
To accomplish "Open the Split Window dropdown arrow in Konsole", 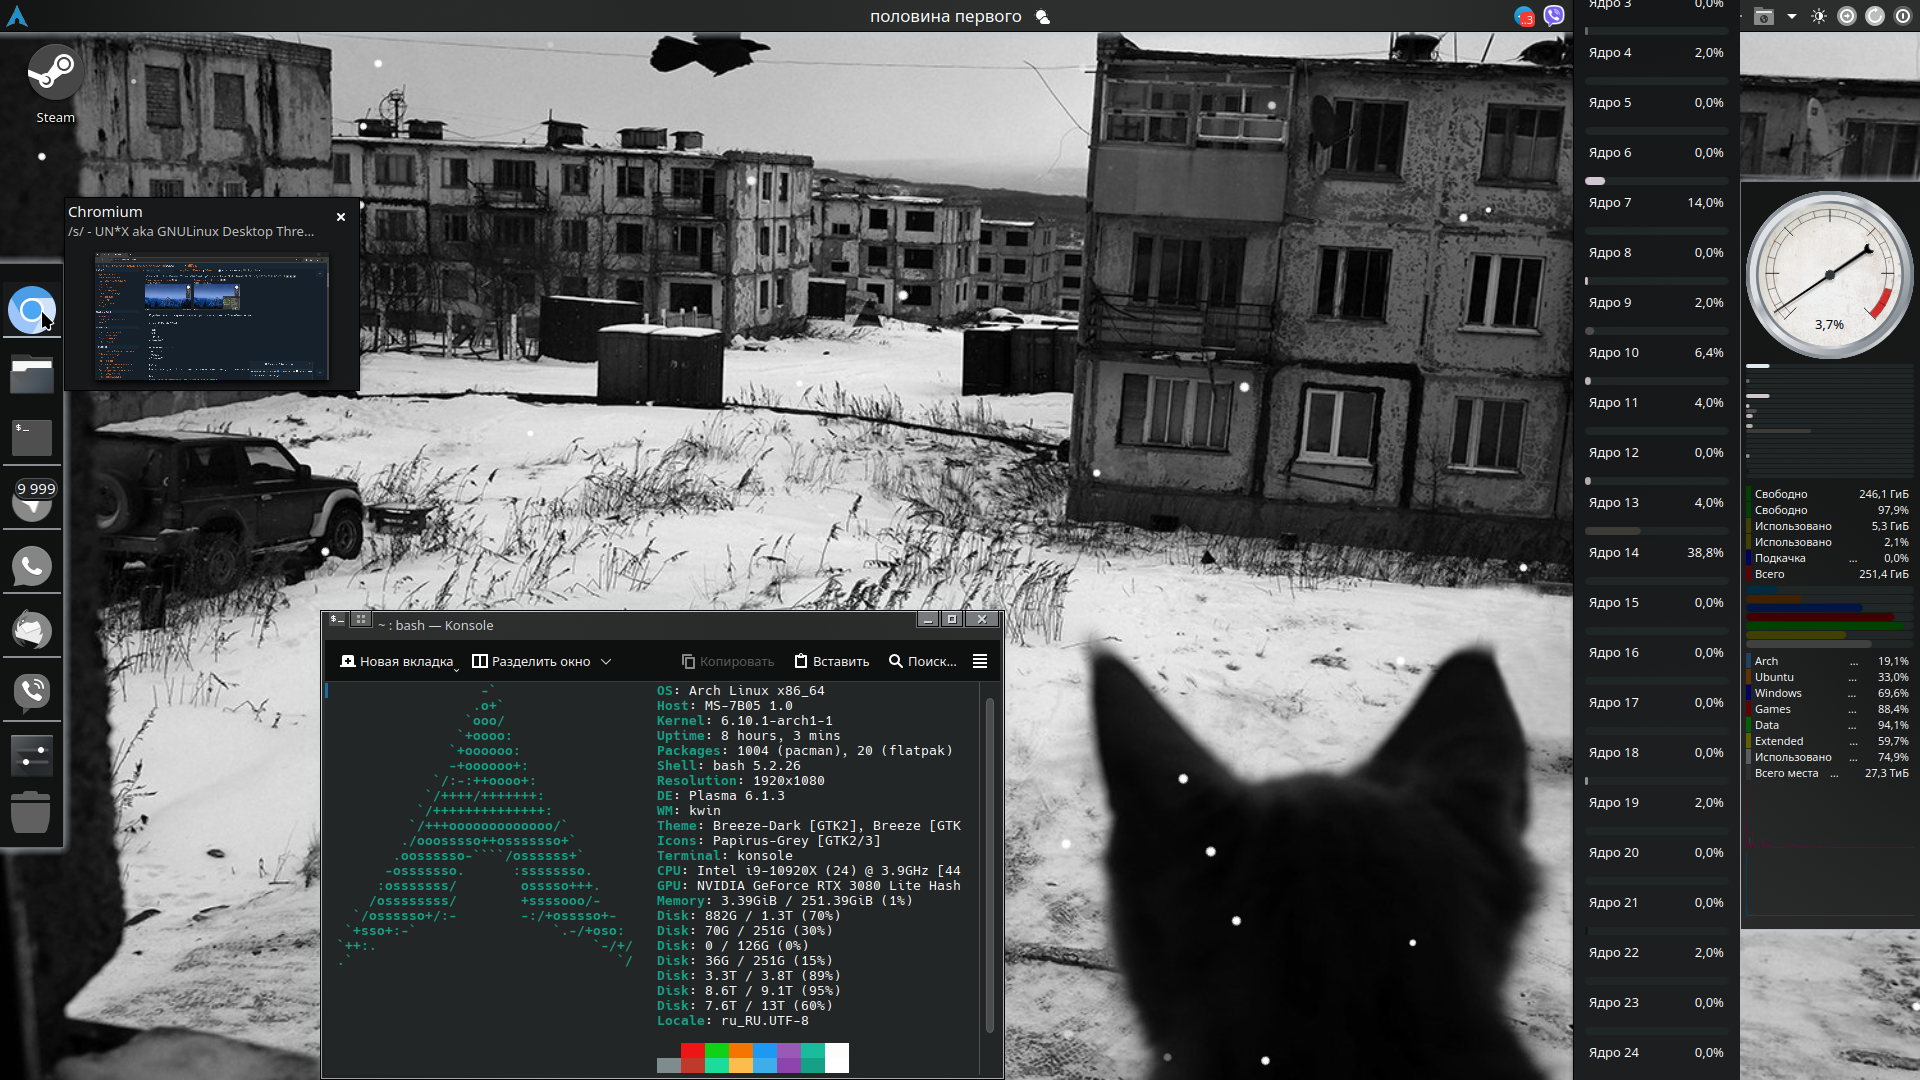I will click(606, 661).
